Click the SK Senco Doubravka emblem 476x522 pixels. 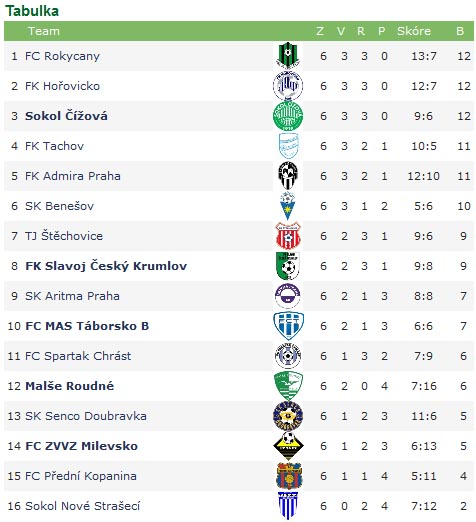pos(288,416)
